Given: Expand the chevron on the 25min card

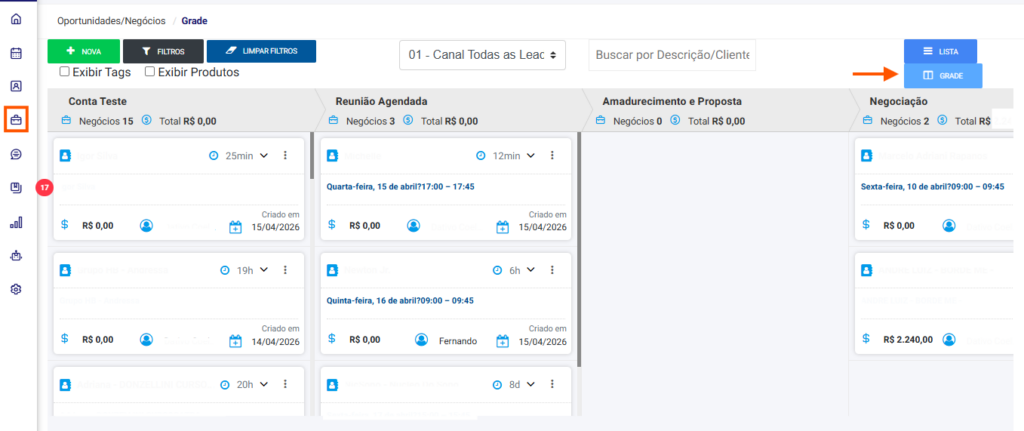Looking at the screenshot, I should click(265, 155).
